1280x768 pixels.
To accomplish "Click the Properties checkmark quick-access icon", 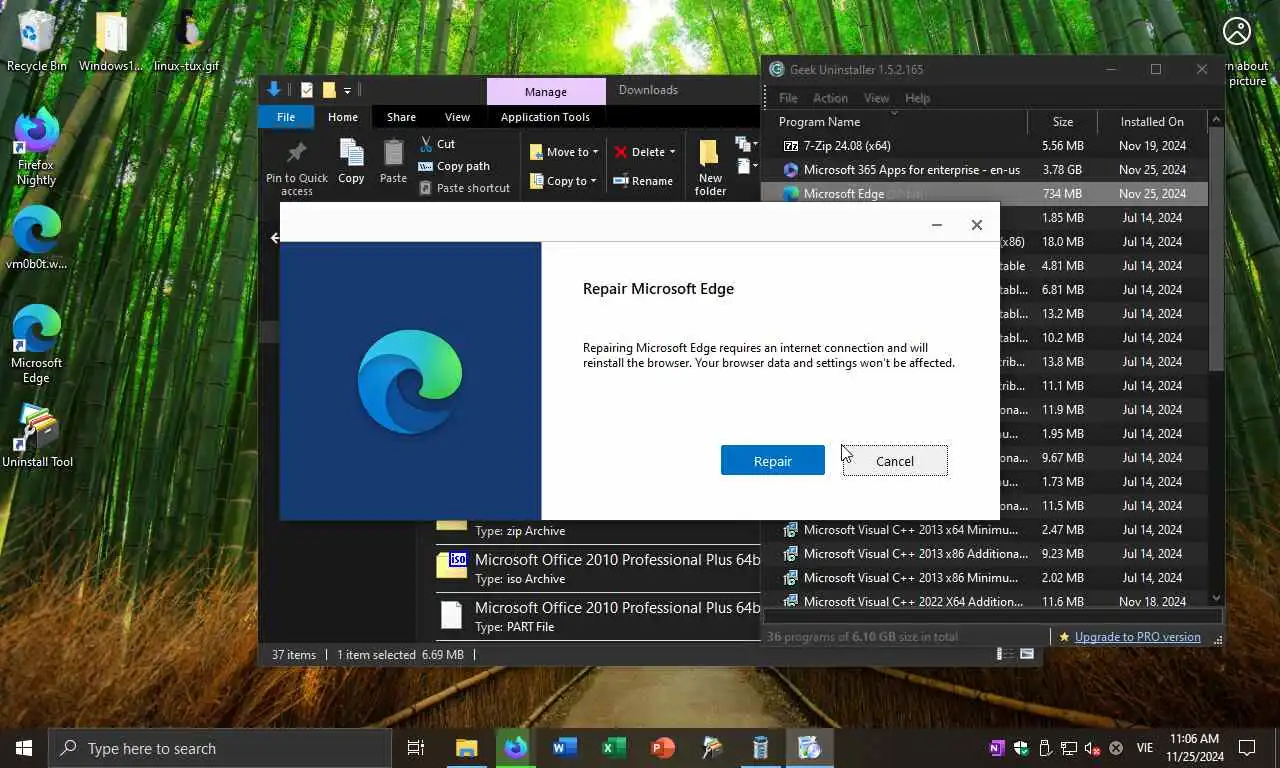I will click(x=307, y=90).
